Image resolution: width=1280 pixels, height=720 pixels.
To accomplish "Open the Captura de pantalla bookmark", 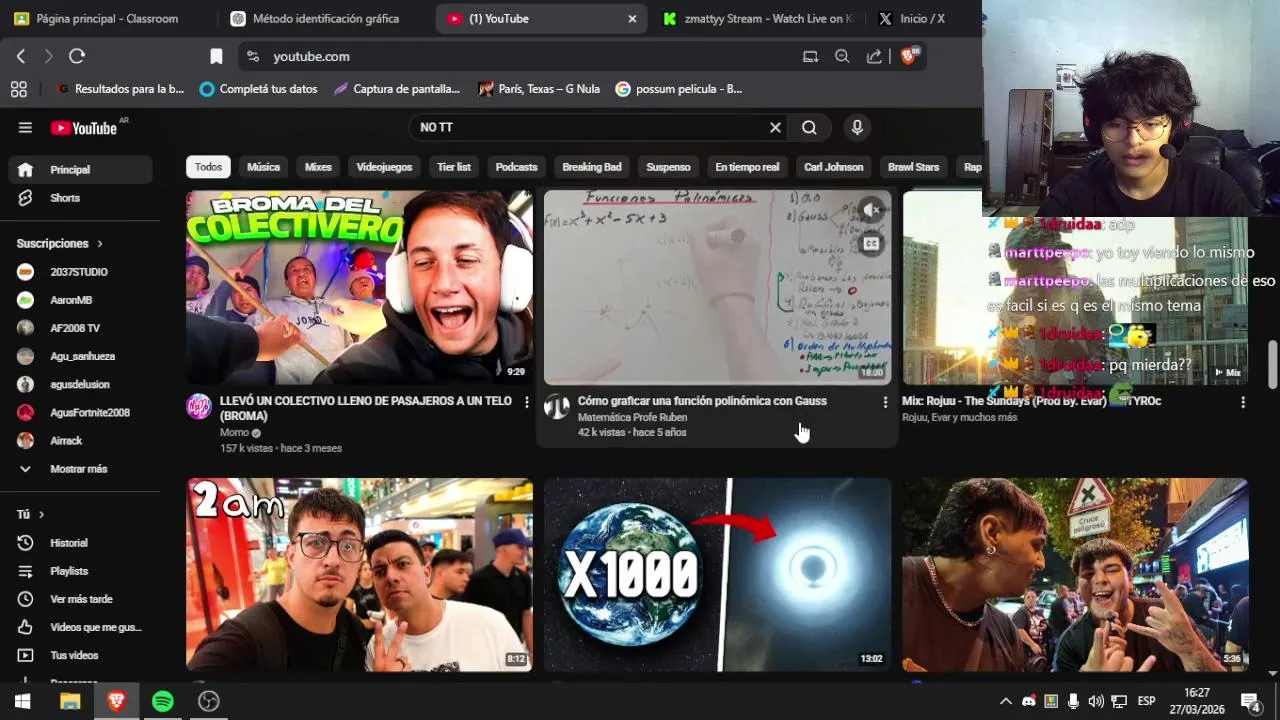I will coord(397,89).
